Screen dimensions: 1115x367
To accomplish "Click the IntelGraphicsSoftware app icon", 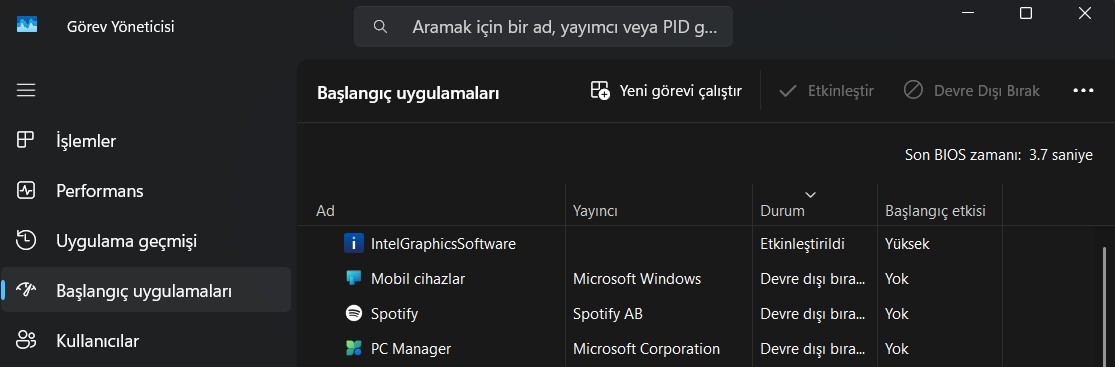I will tap(353, 243).
